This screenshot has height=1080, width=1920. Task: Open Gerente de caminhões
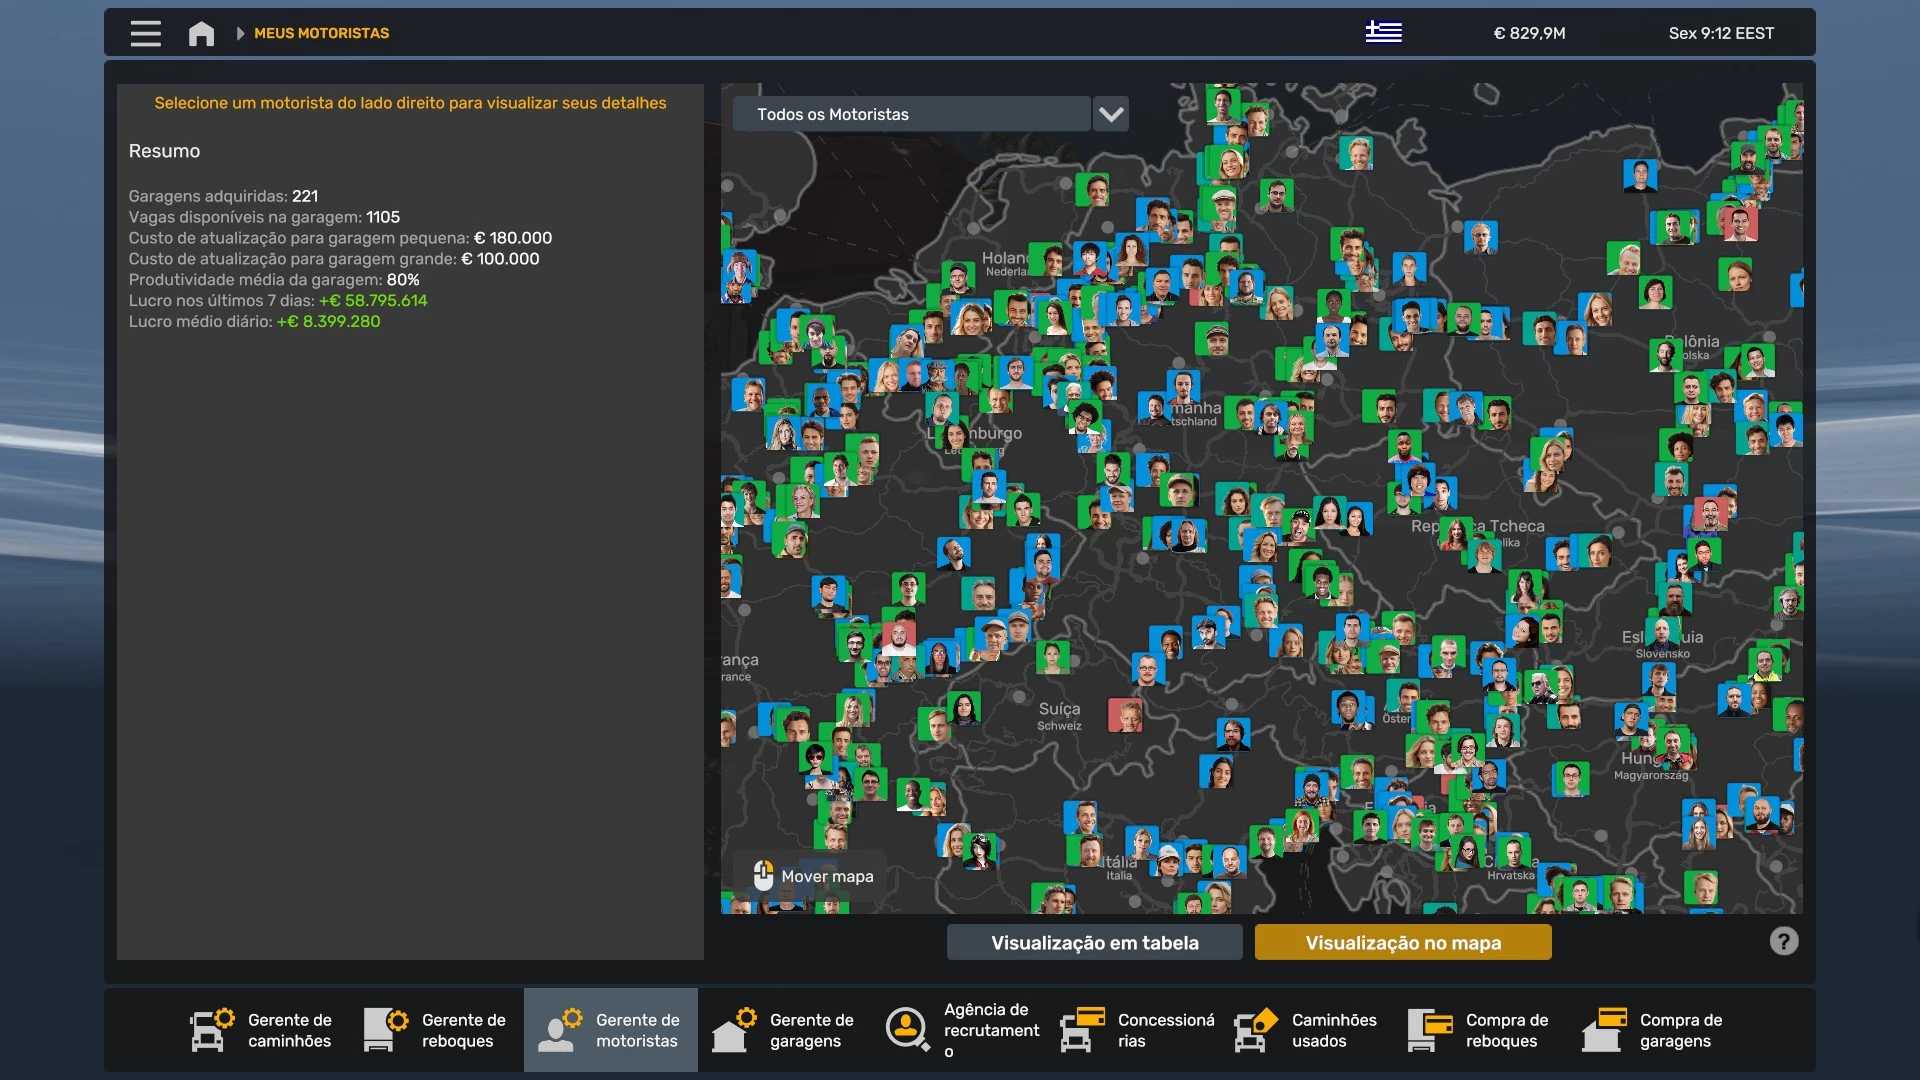click(x=262, y=1030)
